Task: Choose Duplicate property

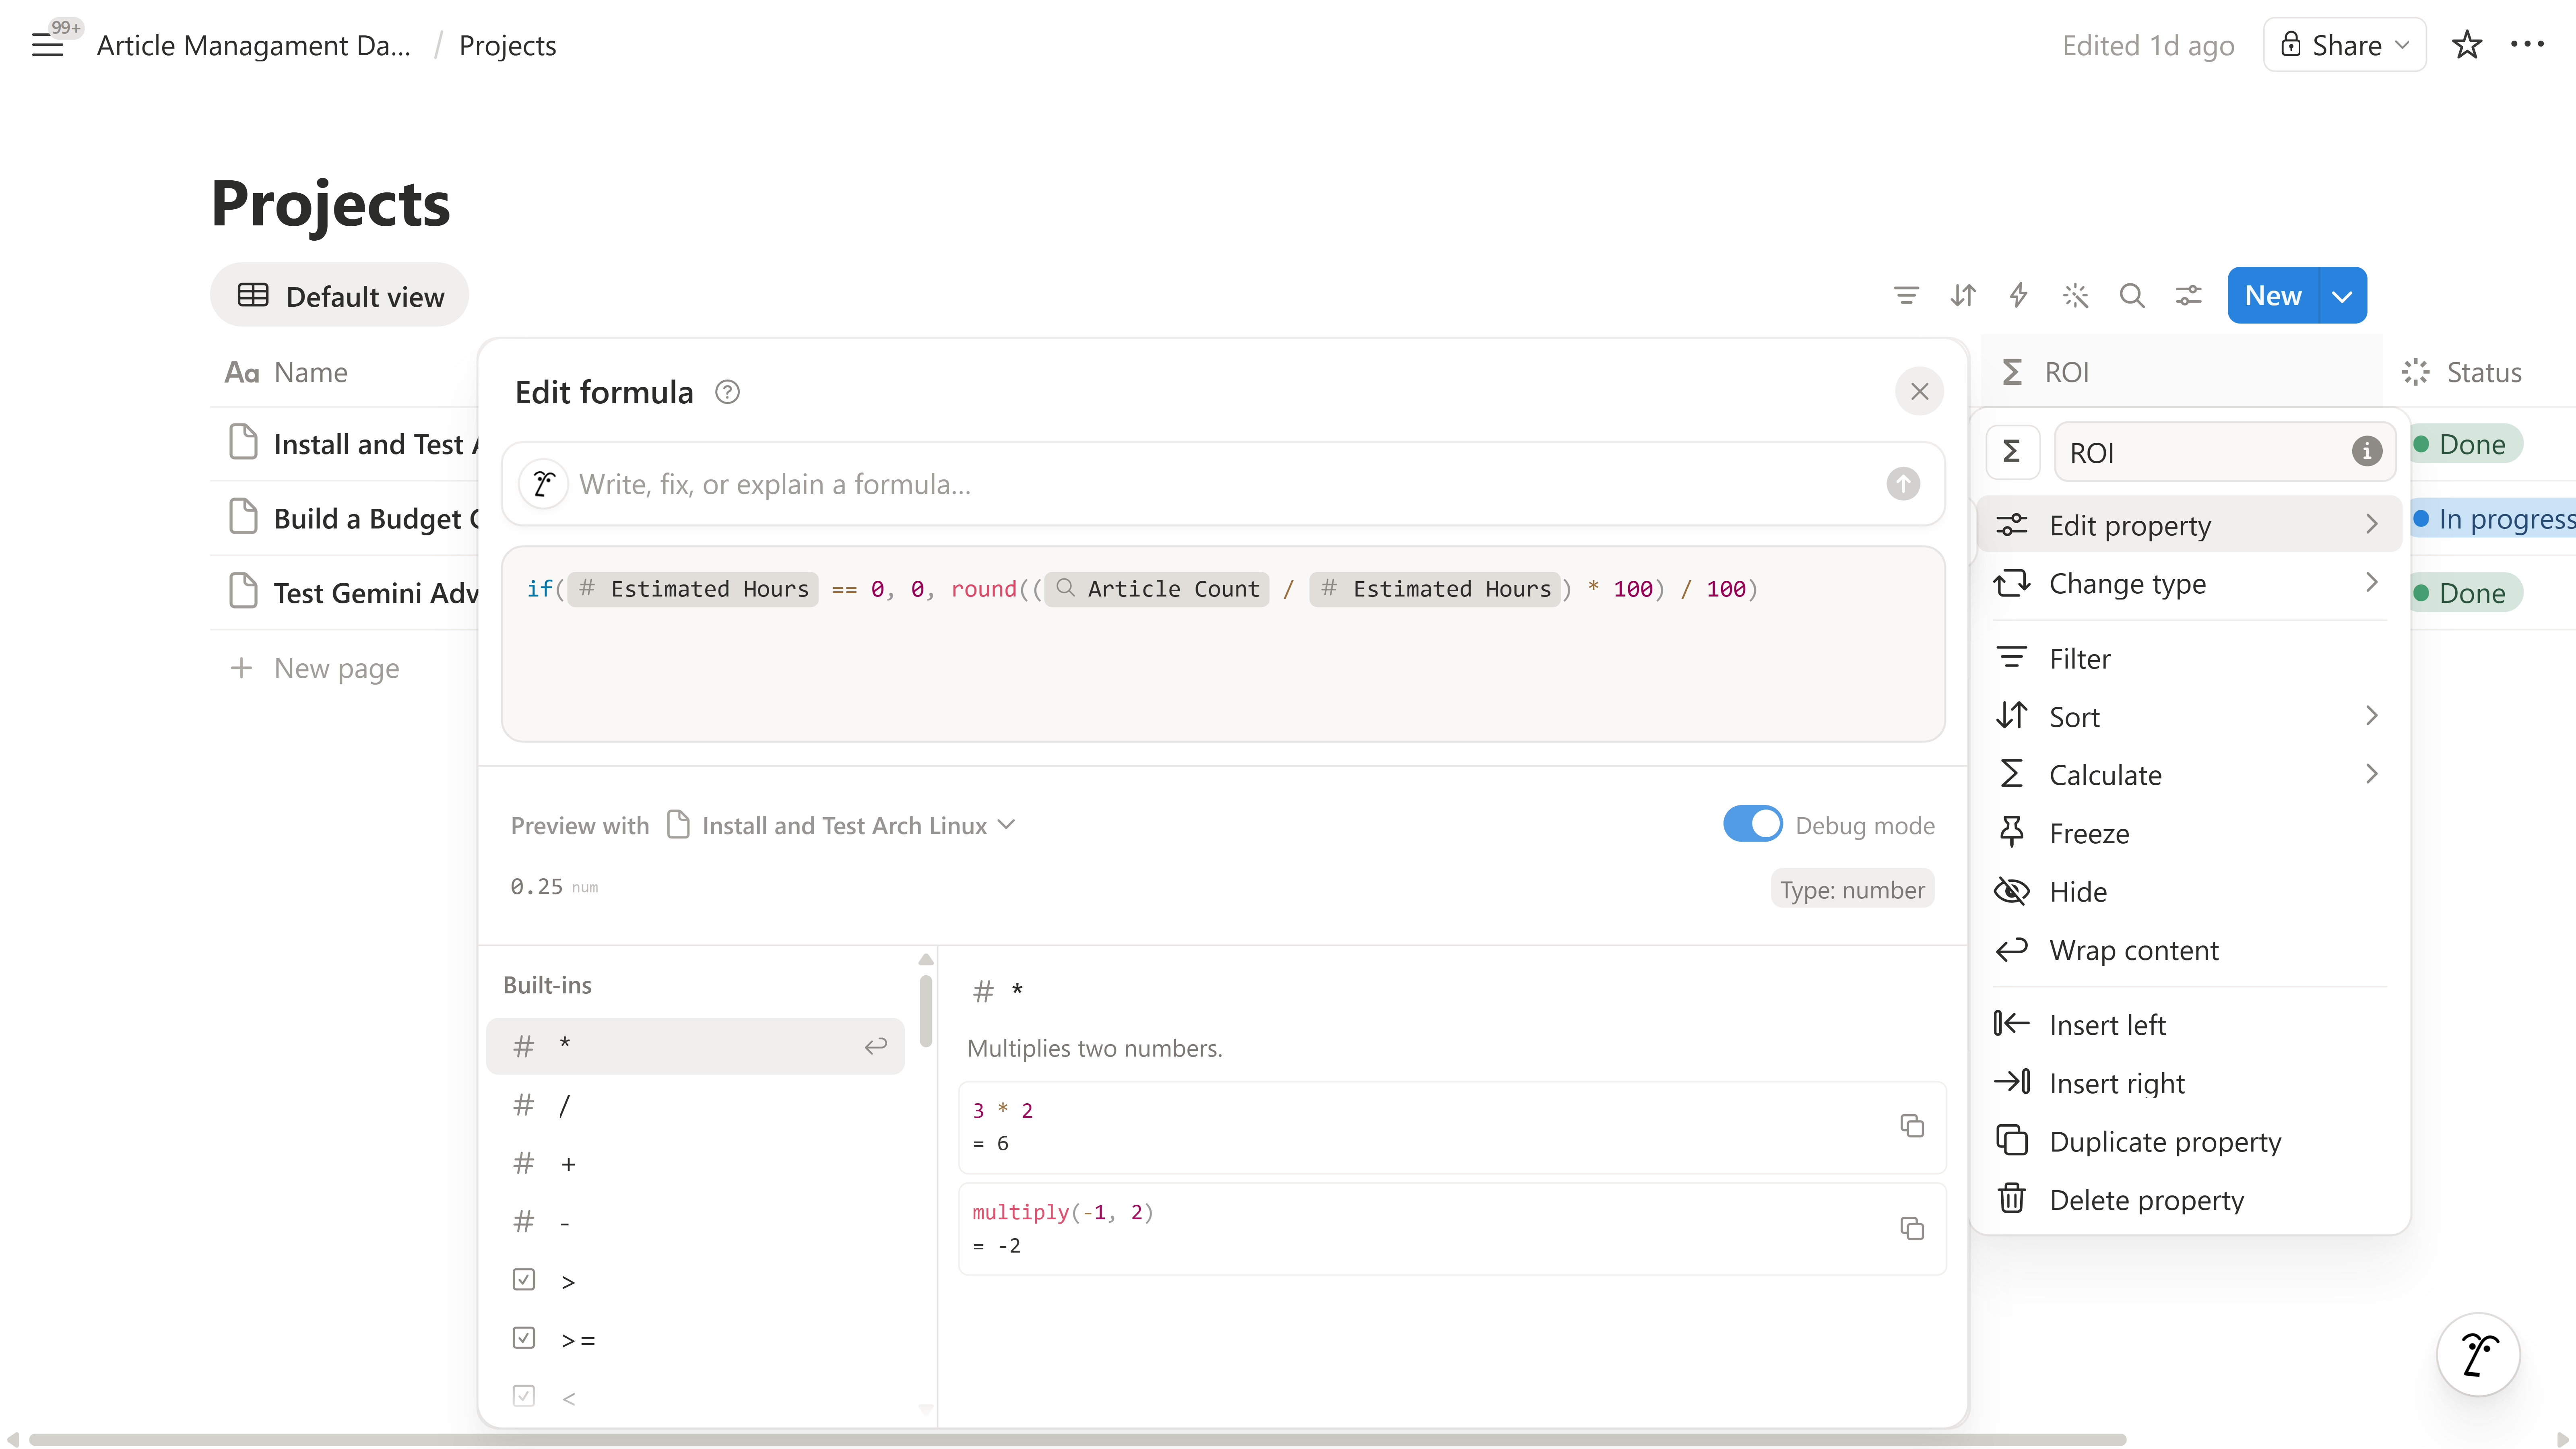Action: (x=2190, y=1141)
